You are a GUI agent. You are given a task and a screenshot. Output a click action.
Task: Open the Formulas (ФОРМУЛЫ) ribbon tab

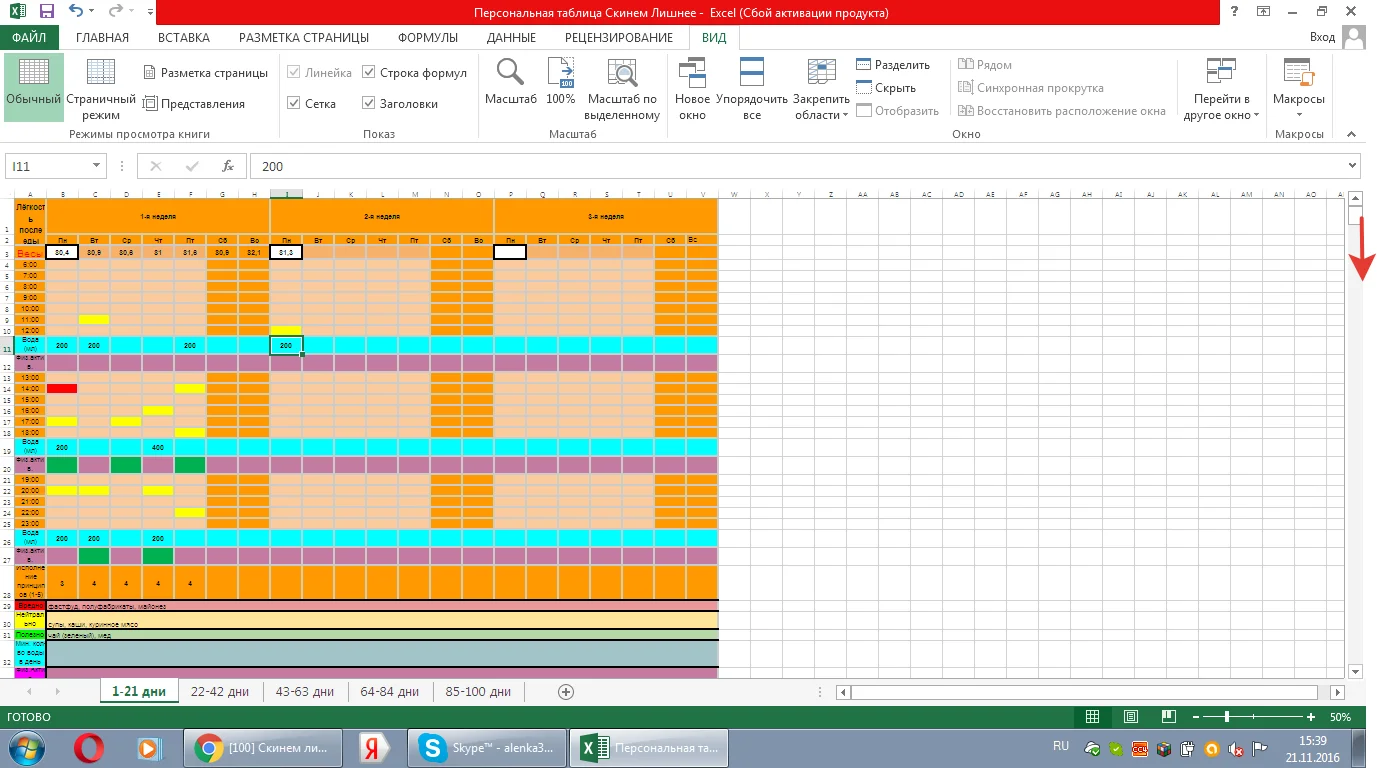pyautogui.click(x=427, y=38)
